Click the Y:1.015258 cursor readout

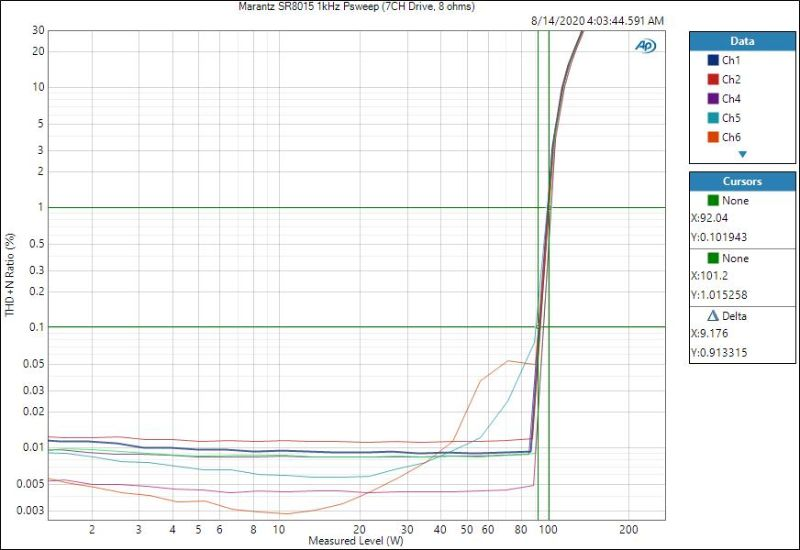coord(725,294)
